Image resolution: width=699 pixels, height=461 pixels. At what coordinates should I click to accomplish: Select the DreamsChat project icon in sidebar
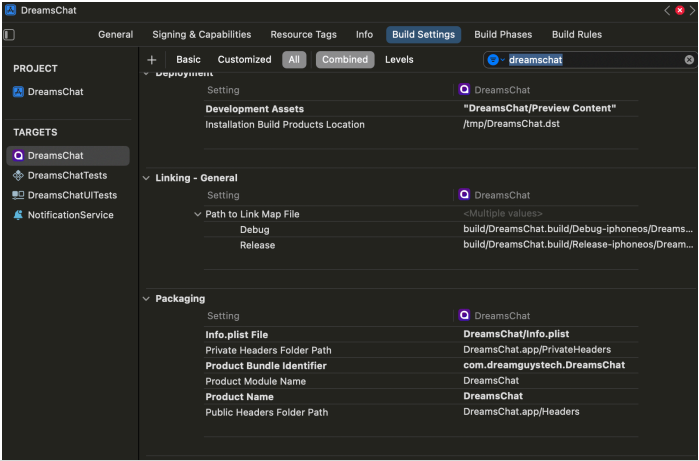pyautogui.click(x=18, y=92)
